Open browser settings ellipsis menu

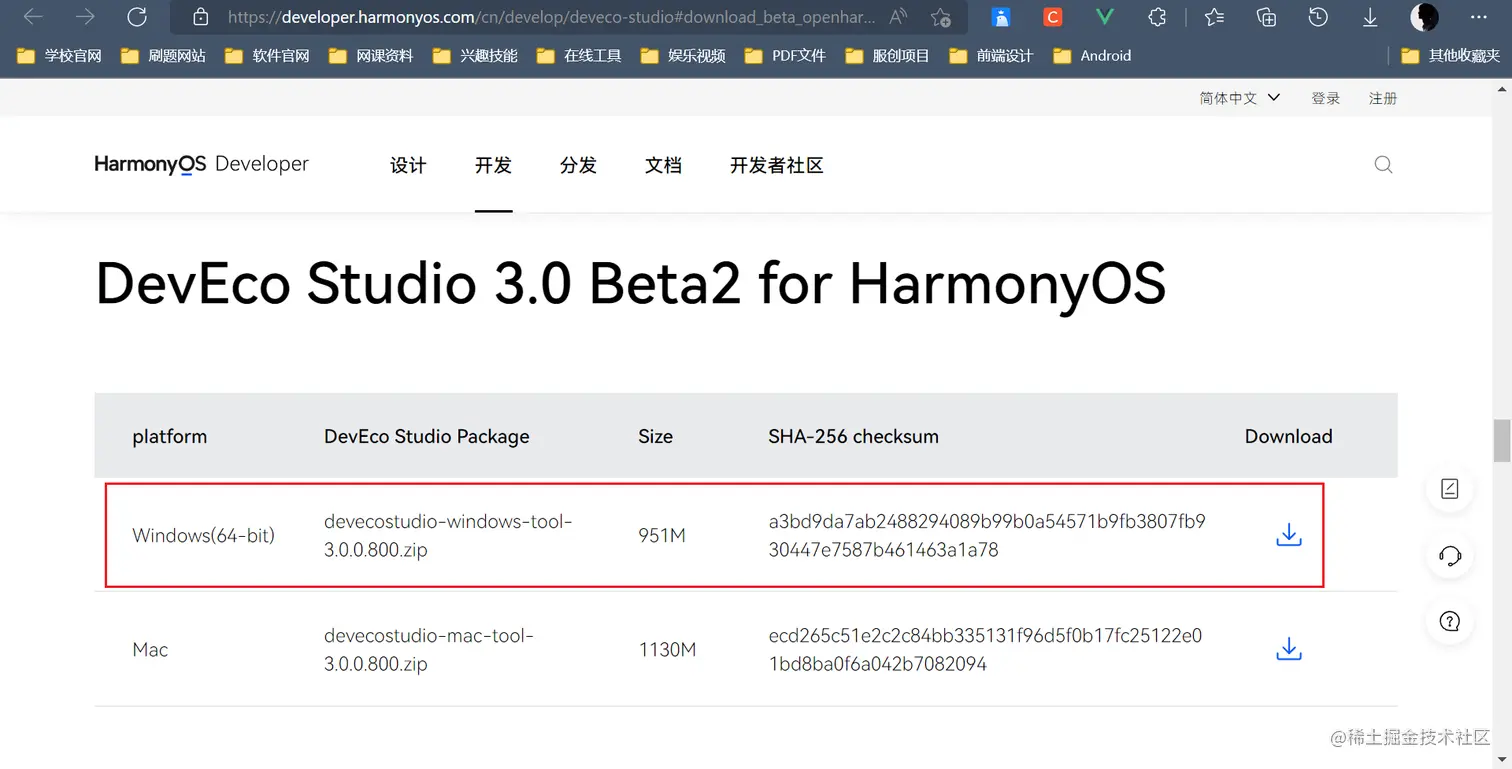[x=1478, y=17]
